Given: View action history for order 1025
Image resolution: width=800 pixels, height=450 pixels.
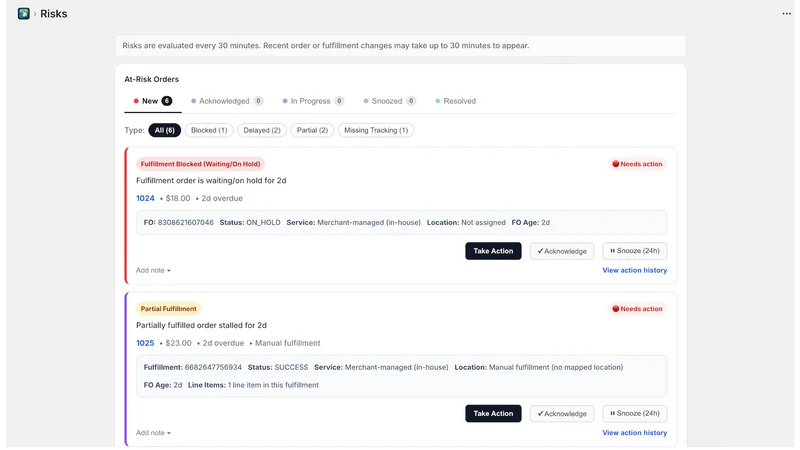Looking at the screenshot, I should (635, 433).
